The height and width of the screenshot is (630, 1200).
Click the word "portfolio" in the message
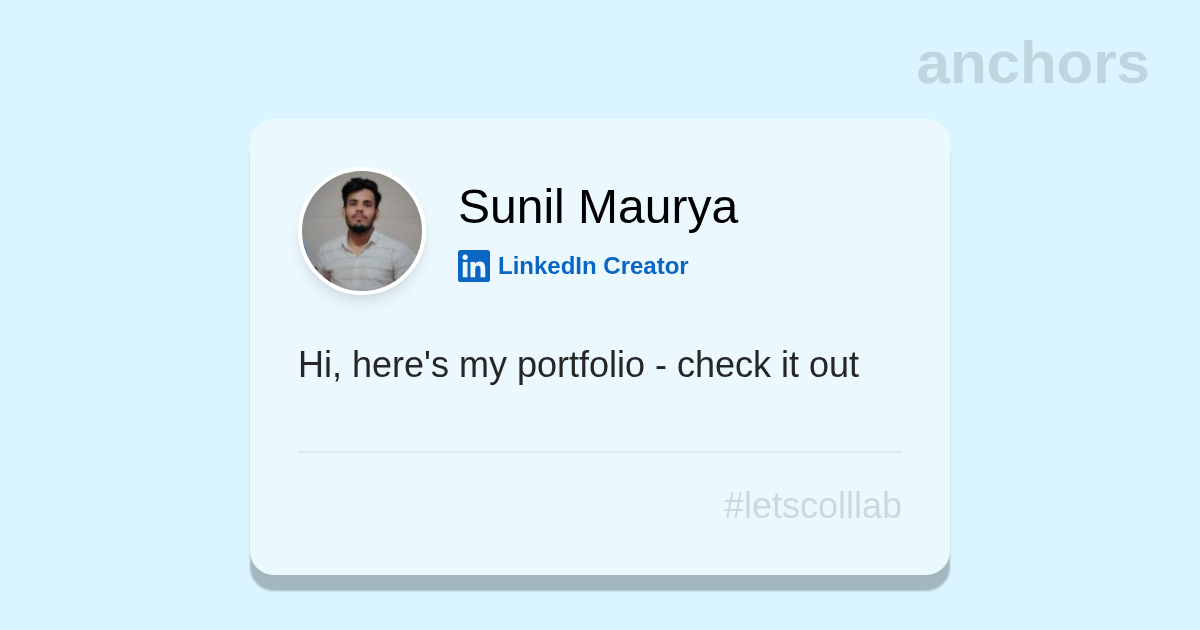point(580,365)
